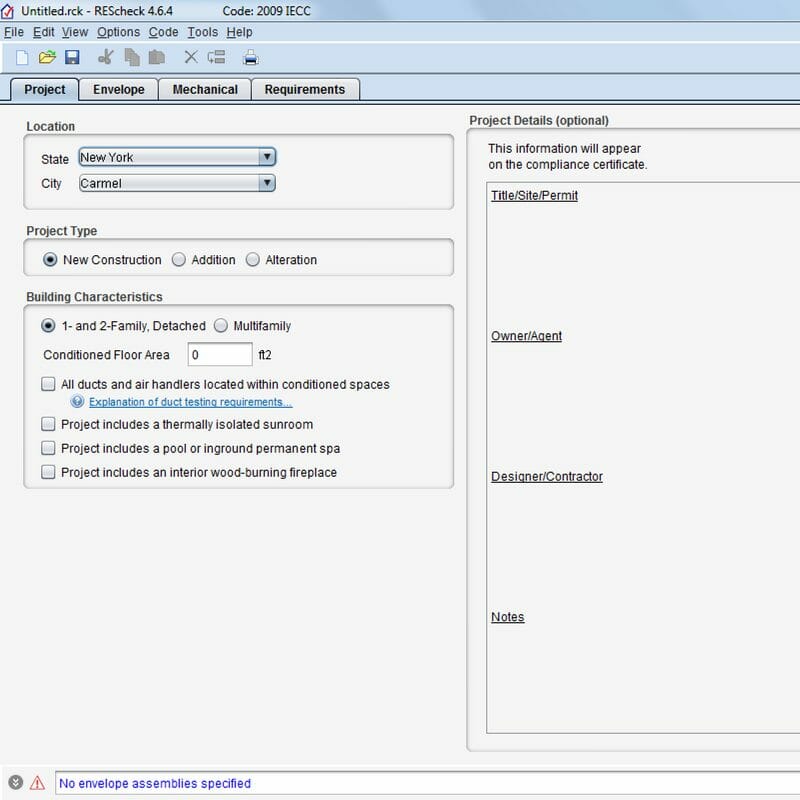Viewport: 800px width, 800px height.
Task: Switch to the Envelope tab
Action: tap(118, 89)
